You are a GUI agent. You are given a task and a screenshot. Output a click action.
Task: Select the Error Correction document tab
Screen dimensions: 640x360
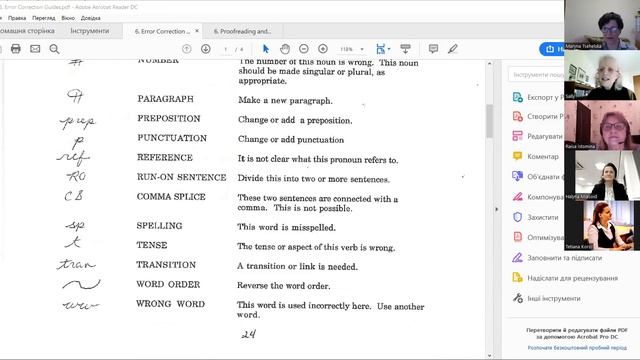[162, 31]
